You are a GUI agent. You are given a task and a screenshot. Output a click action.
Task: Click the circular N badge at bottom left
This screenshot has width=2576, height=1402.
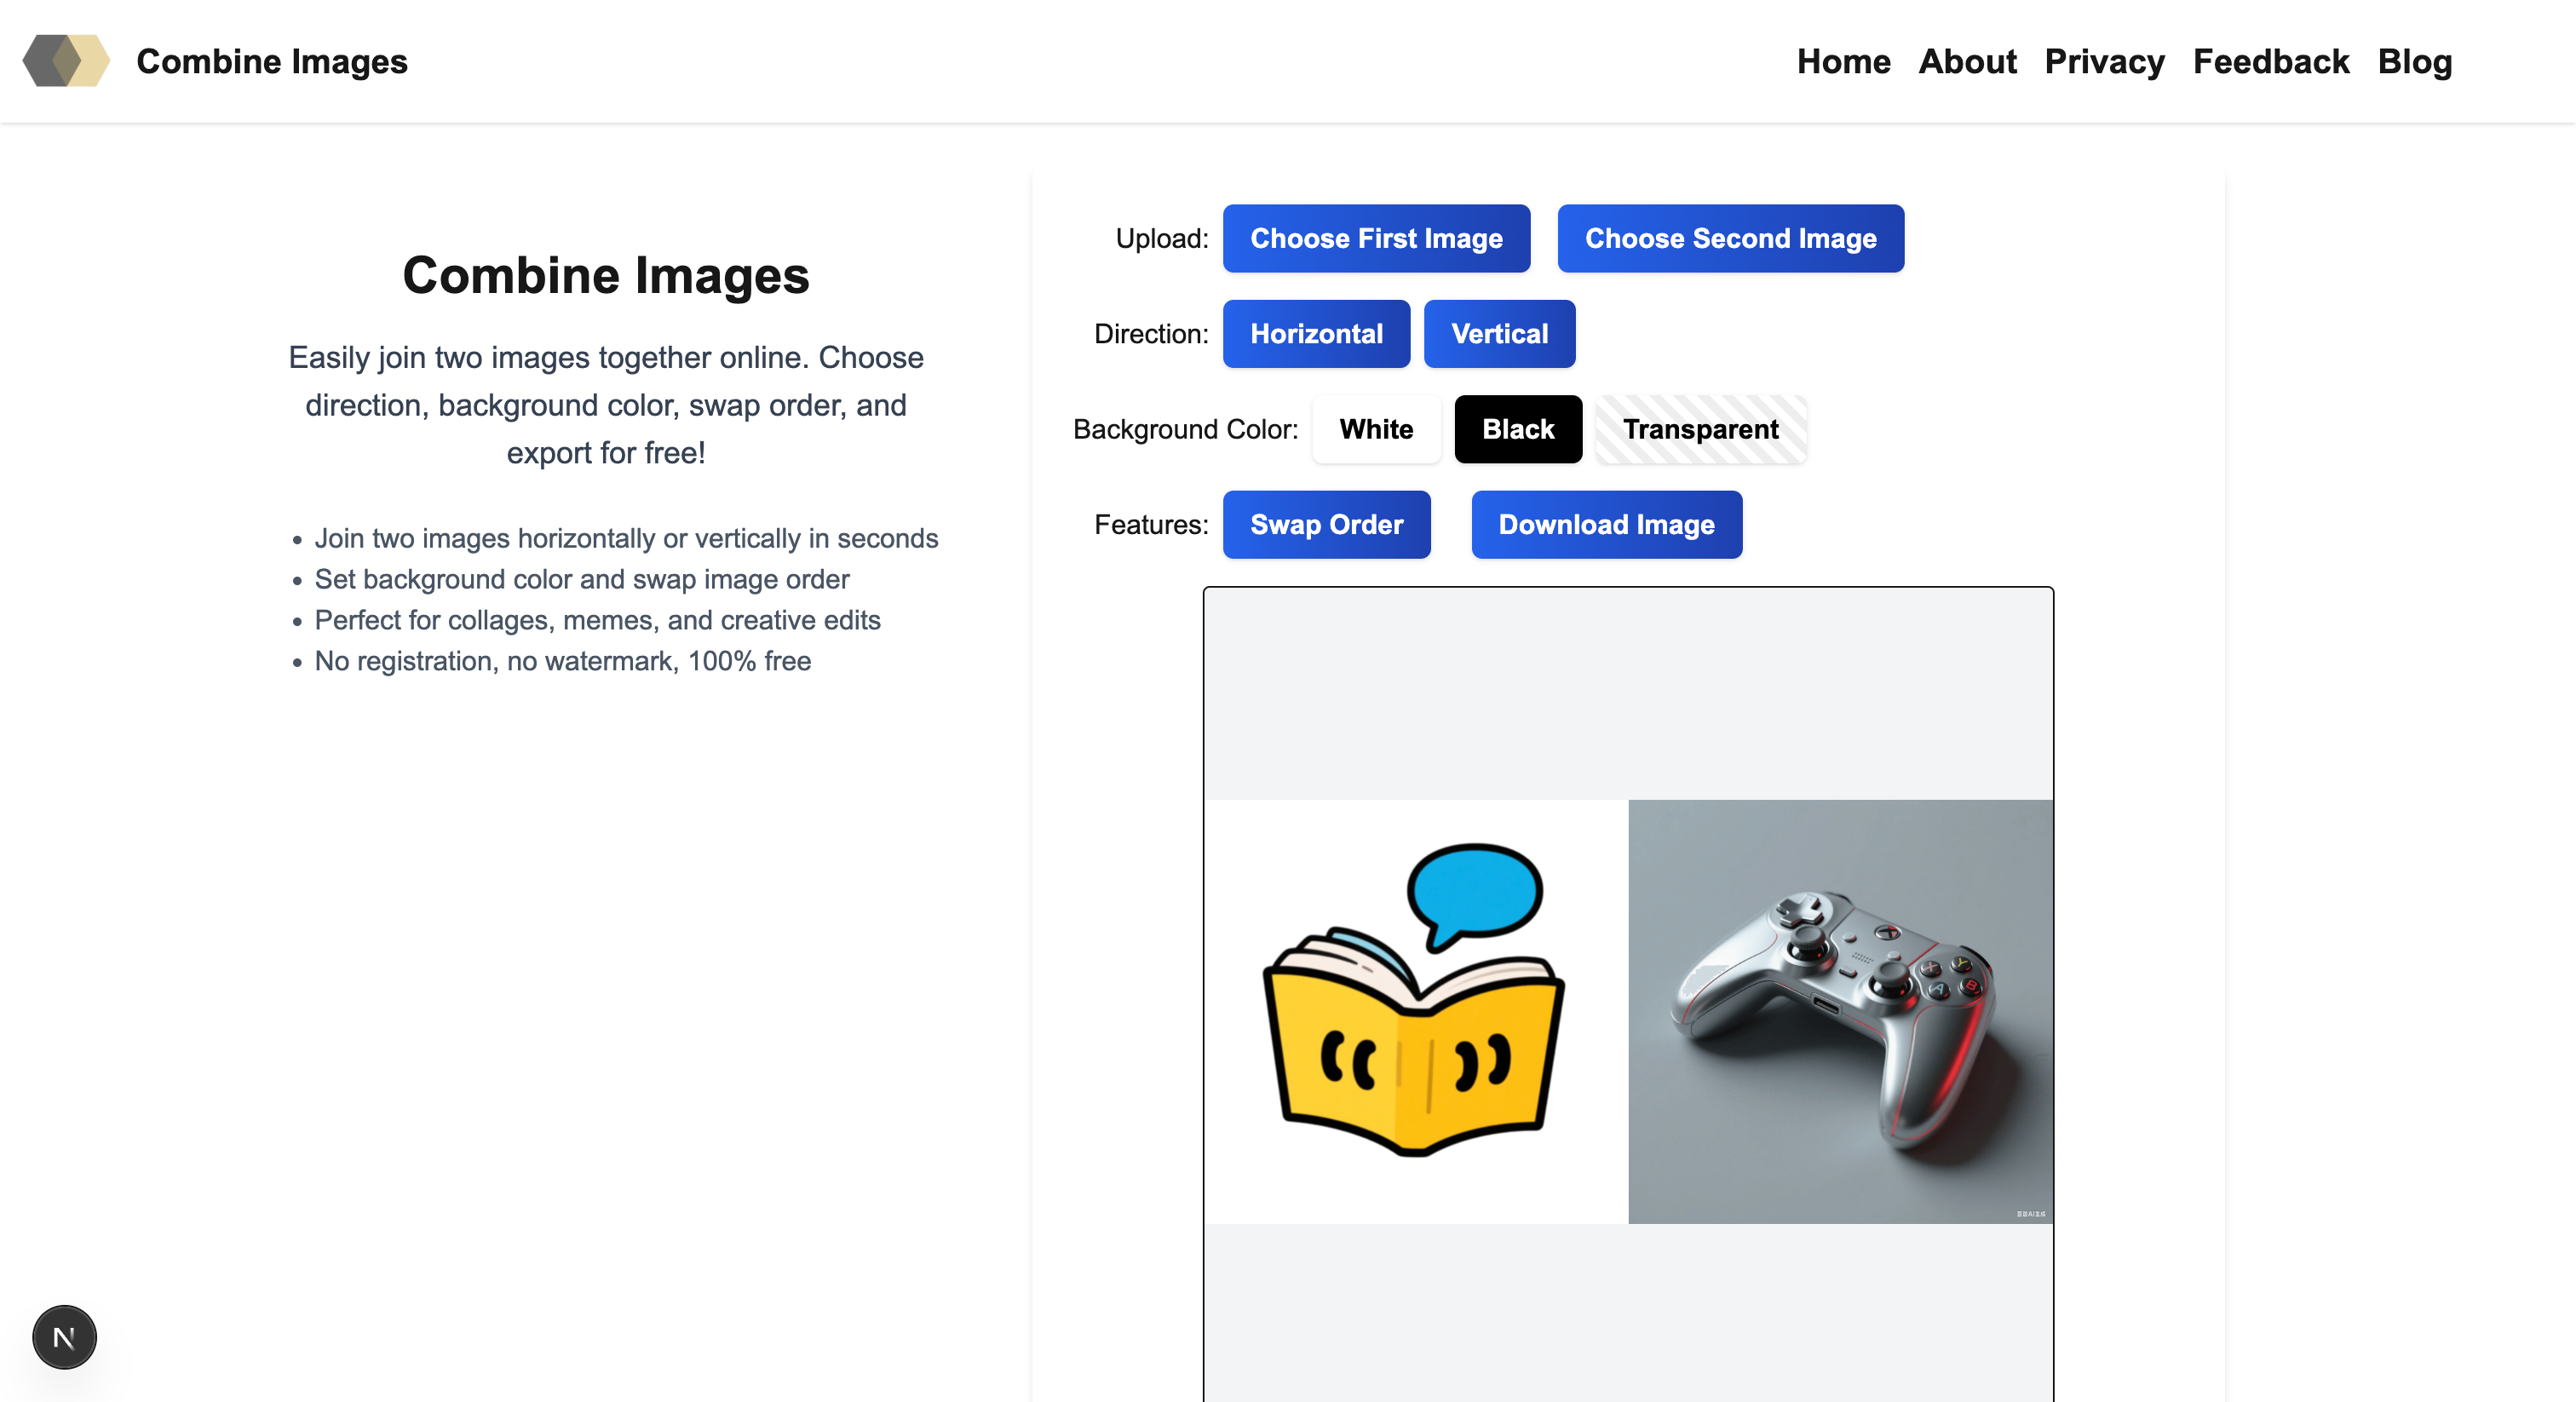(64, 1336)
